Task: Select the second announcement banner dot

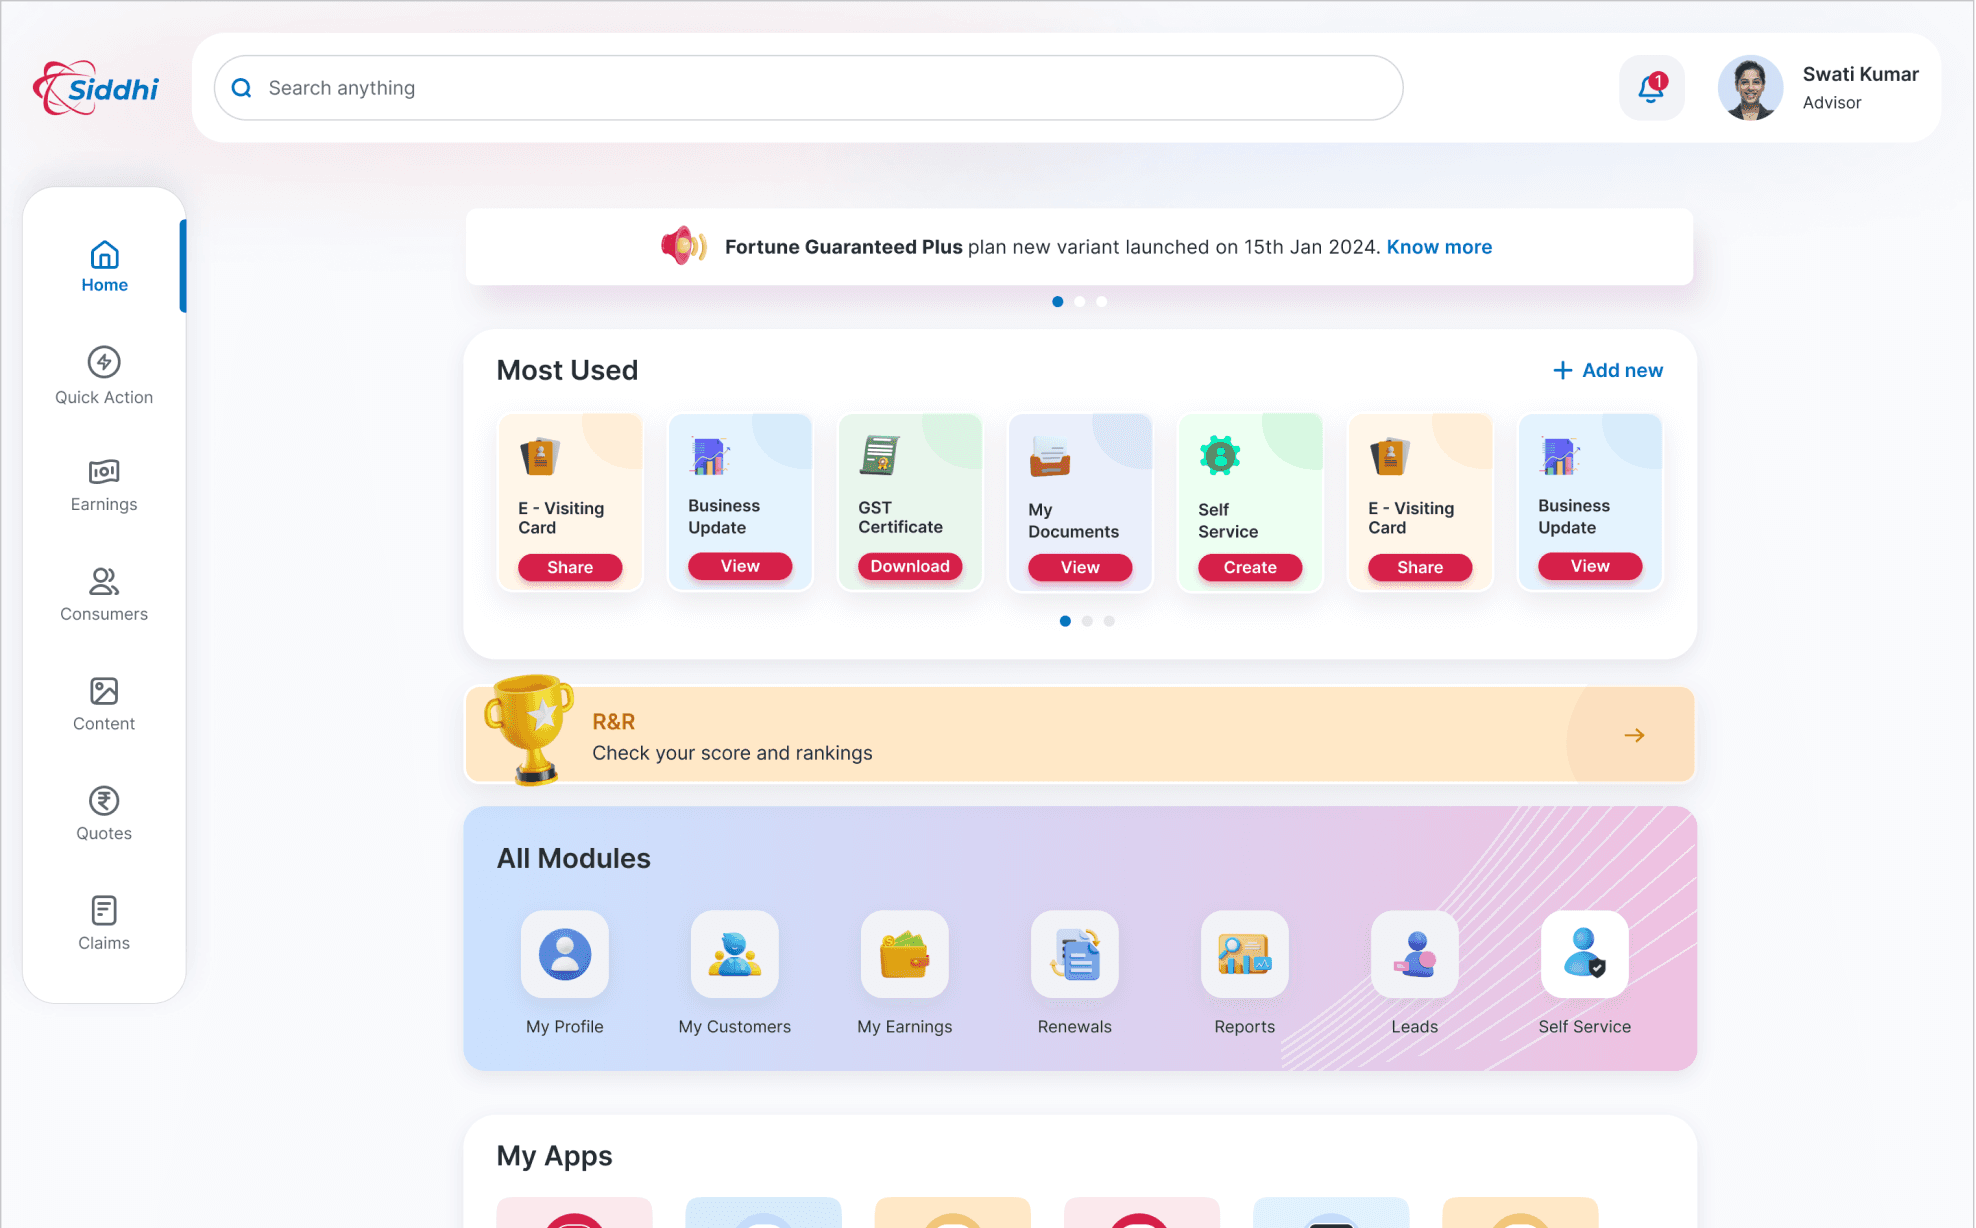Action: pyautogui.click(x=1079, y=301)
